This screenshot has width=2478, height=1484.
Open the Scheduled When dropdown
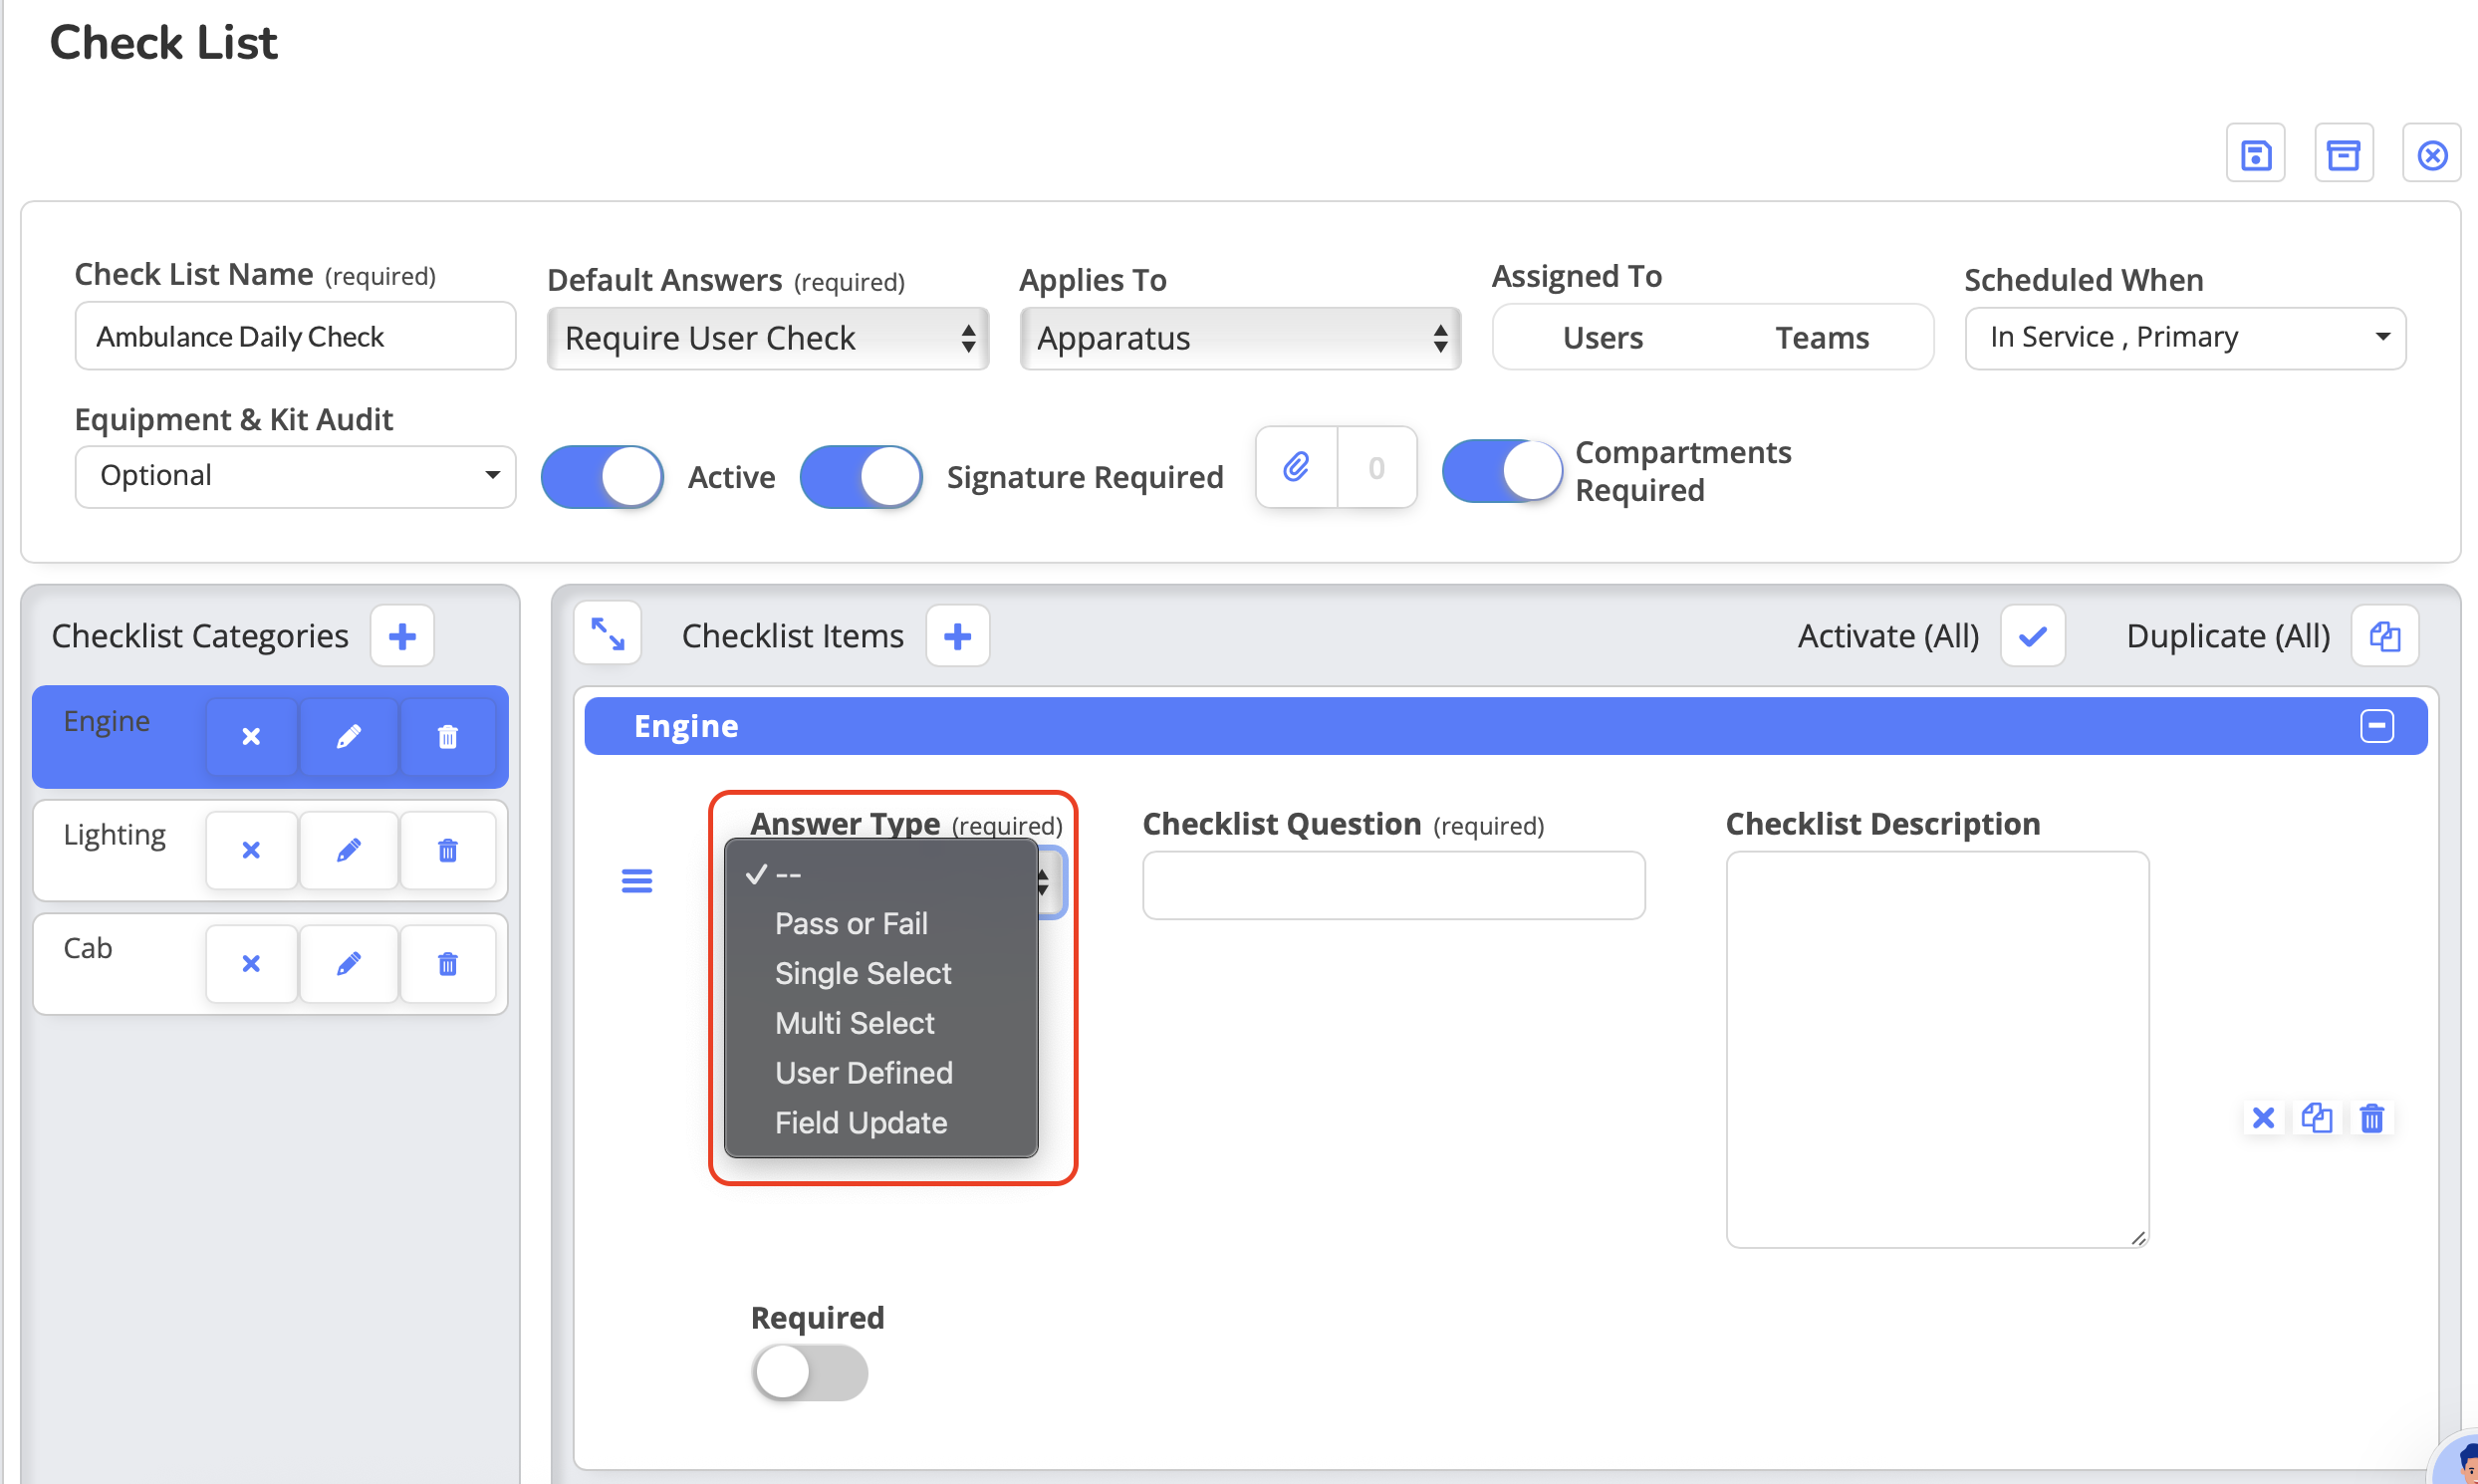[2184, 338]
